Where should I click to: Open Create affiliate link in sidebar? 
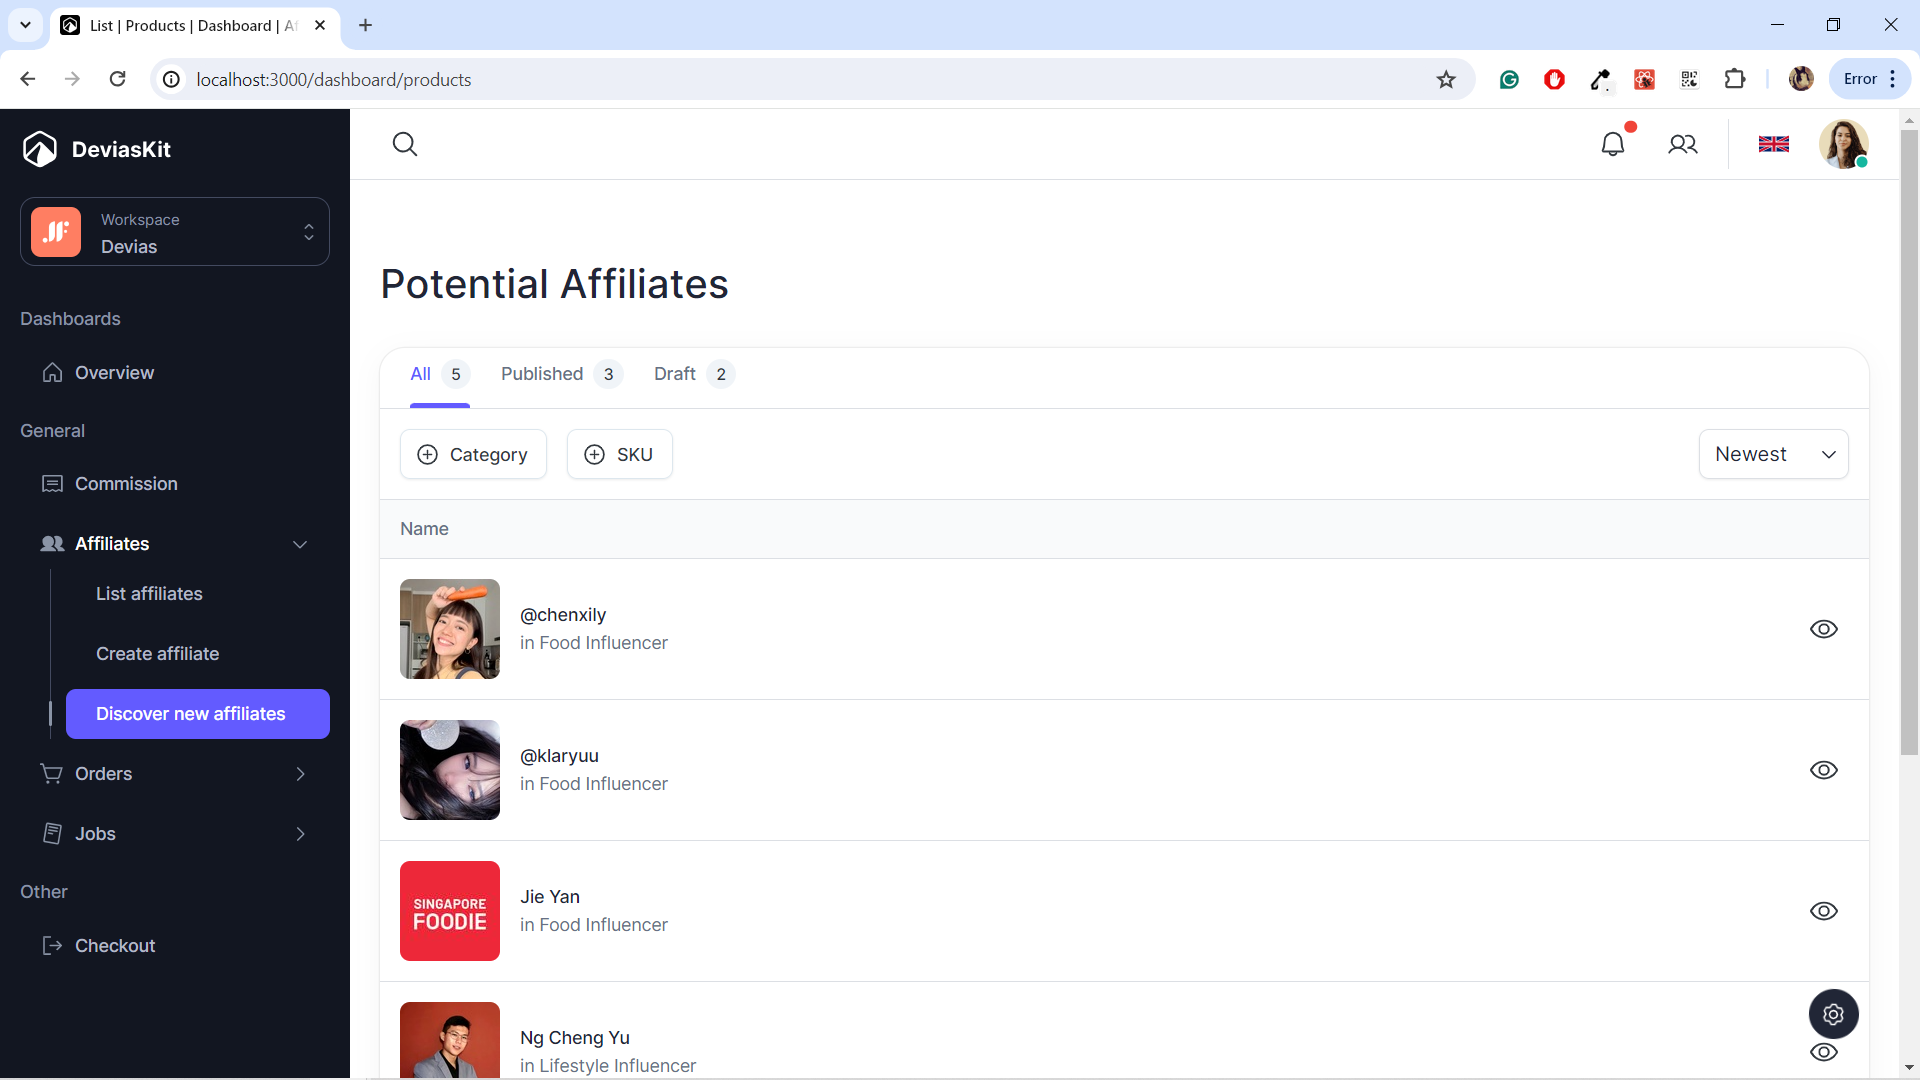[157, 654]
